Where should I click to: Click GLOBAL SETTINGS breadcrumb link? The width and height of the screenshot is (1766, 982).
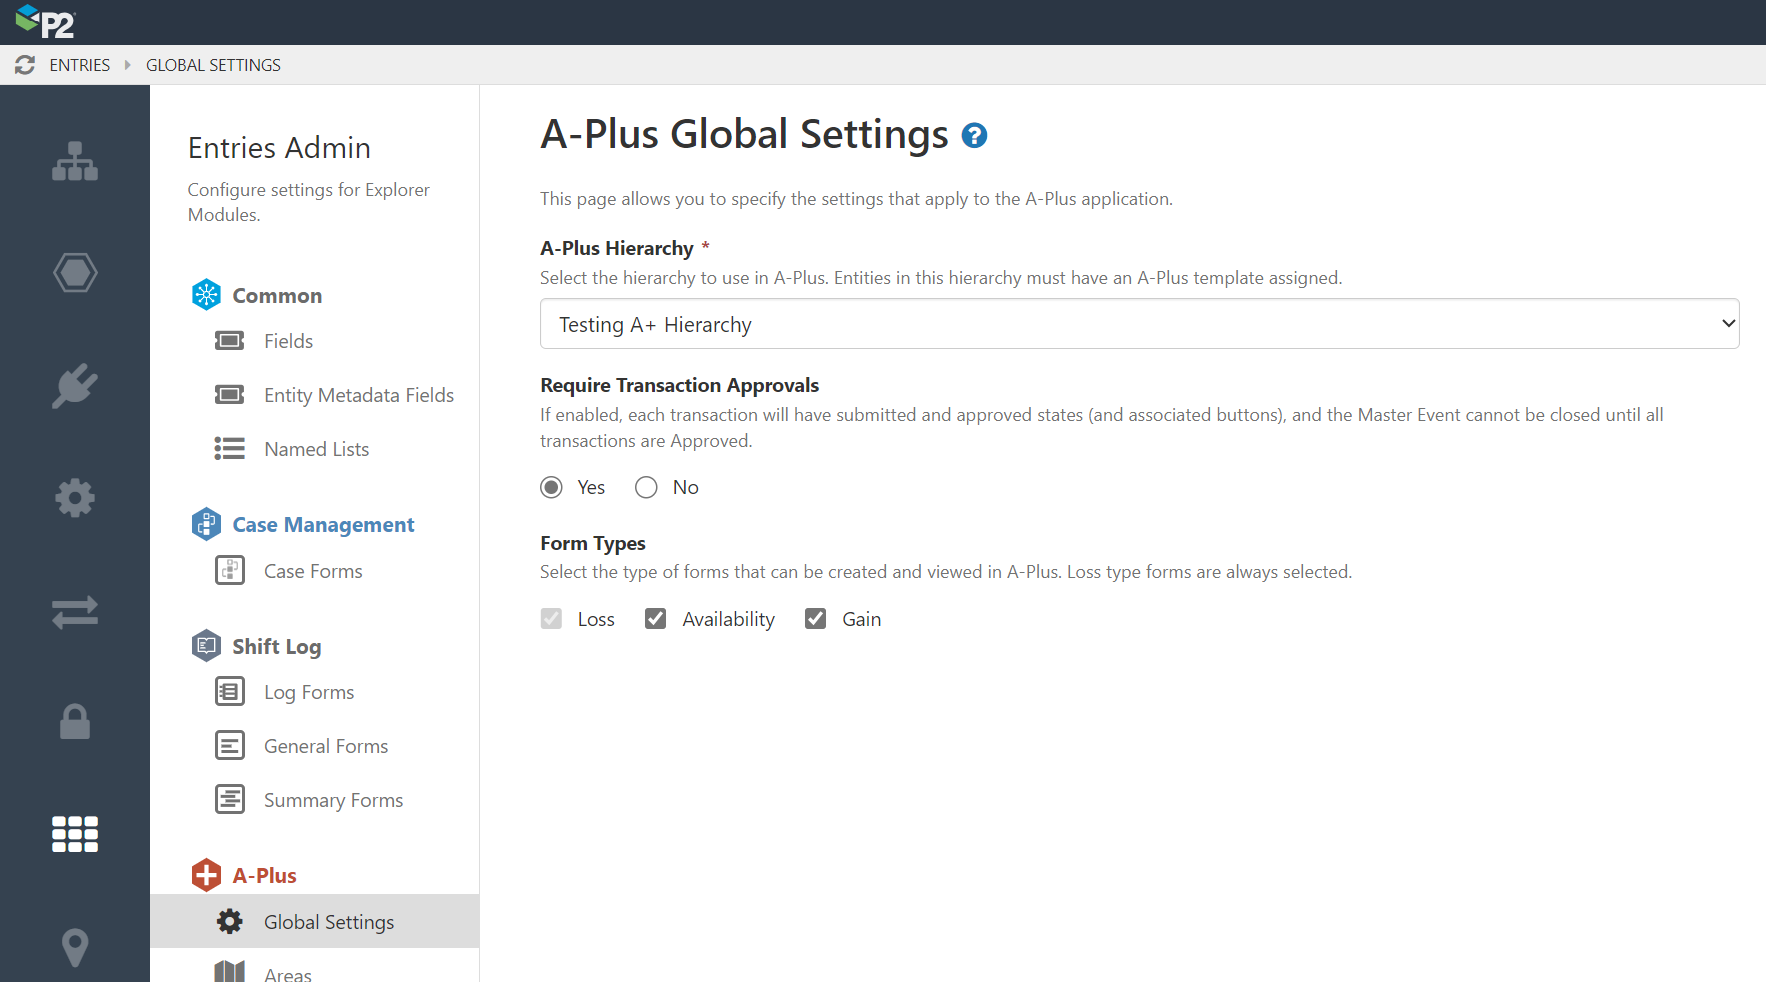[x=213, y=65]
